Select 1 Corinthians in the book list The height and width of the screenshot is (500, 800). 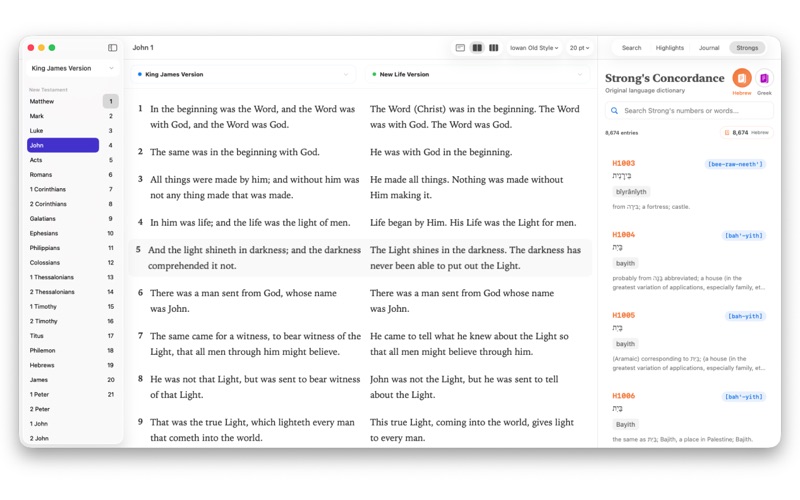point(63,189)
